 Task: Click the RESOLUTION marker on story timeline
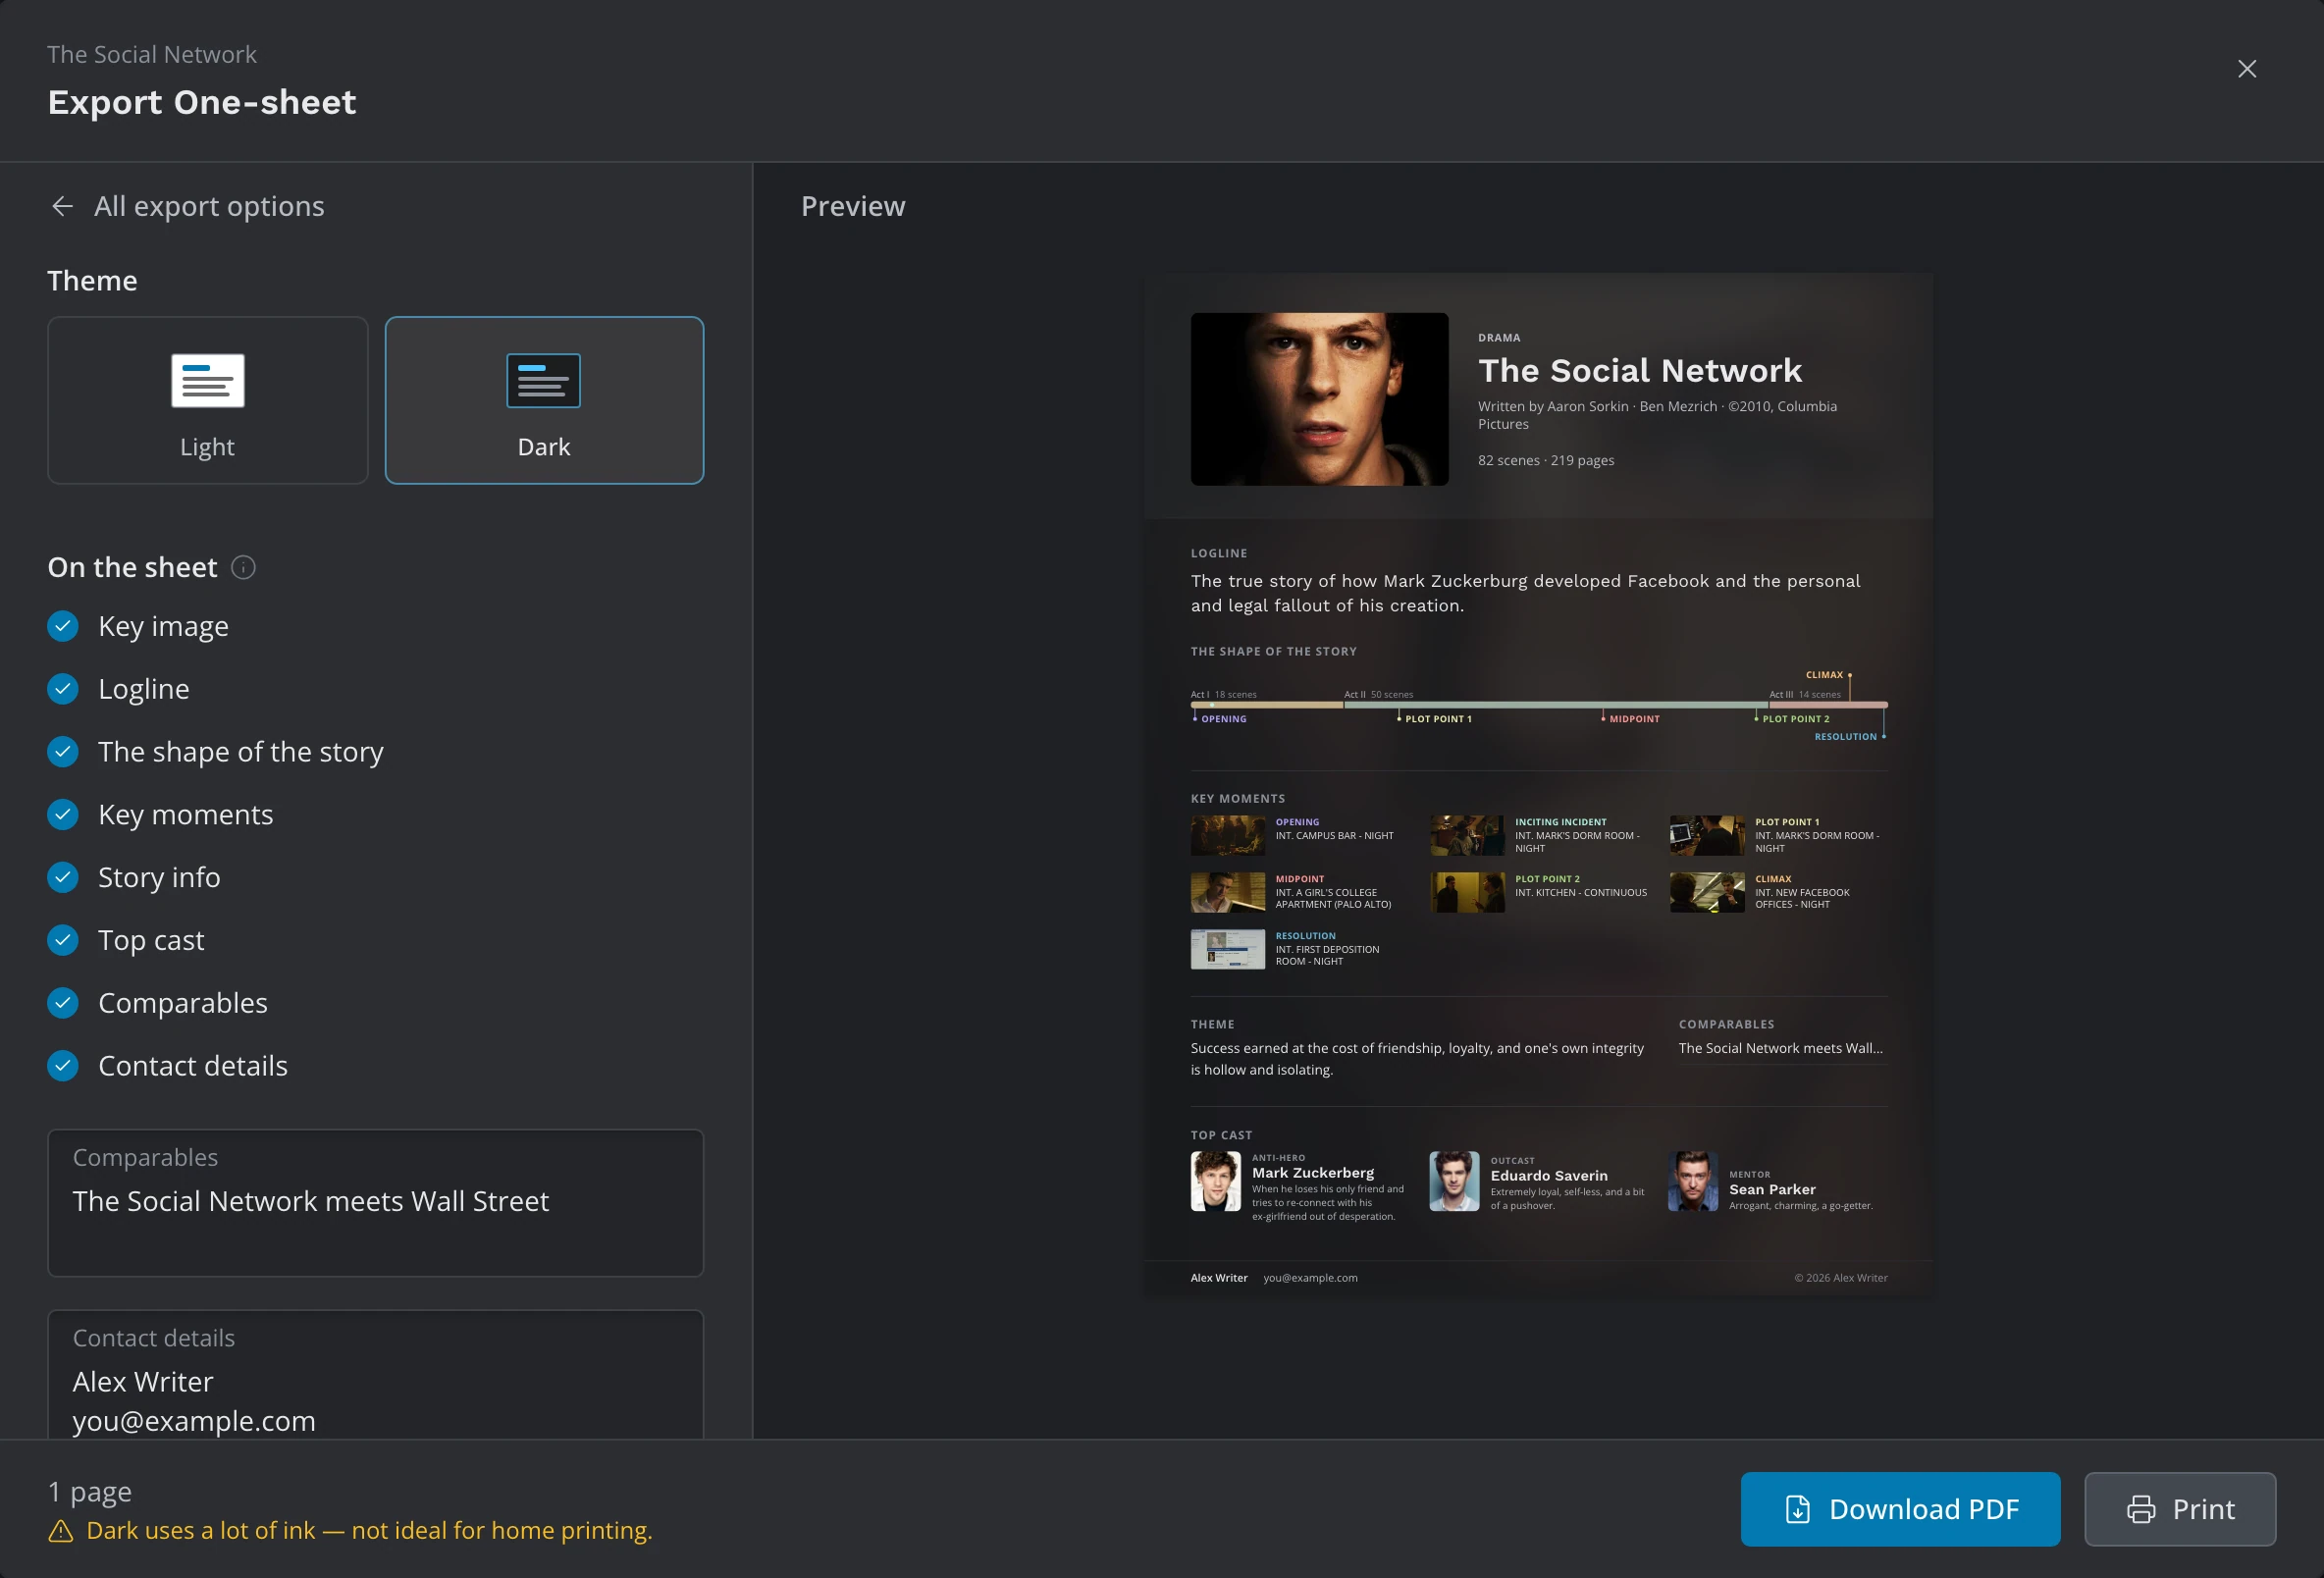(x=1849, y=737)
